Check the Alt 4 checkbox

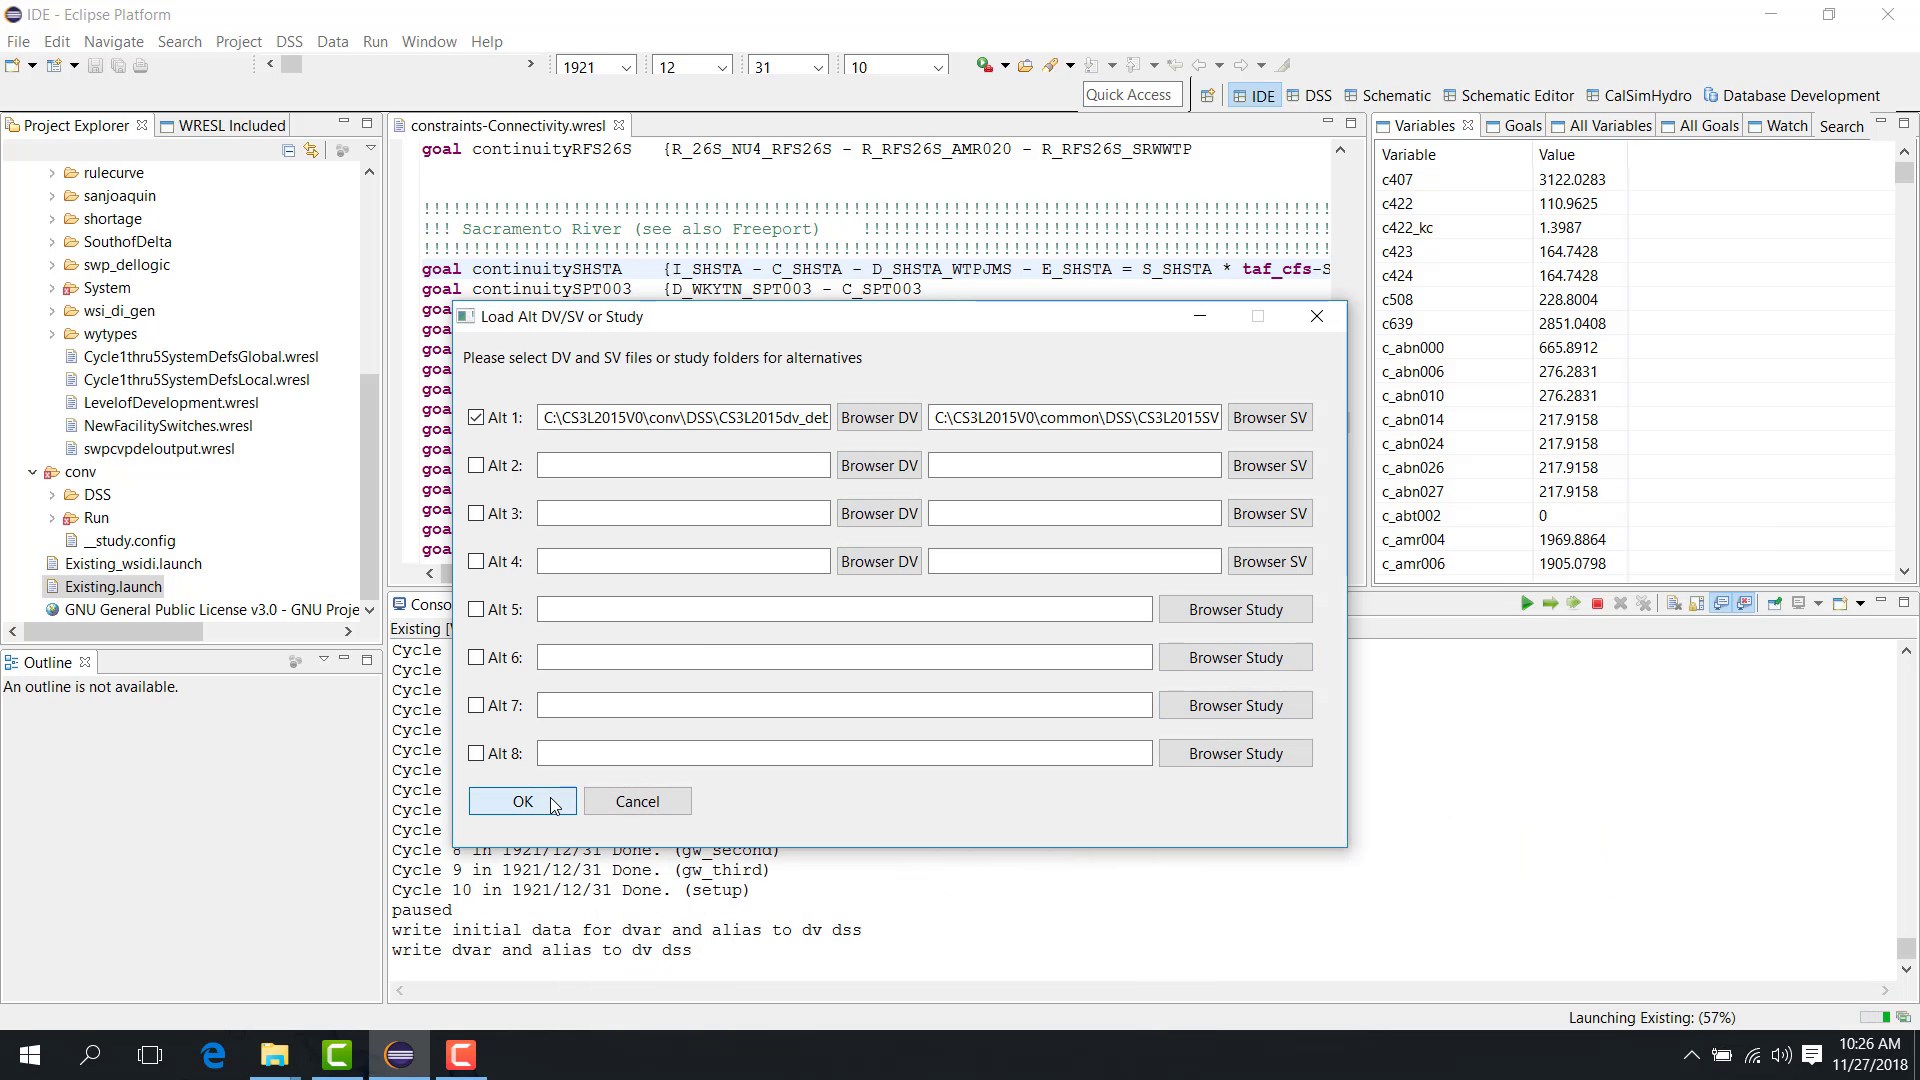click(476, 561)
